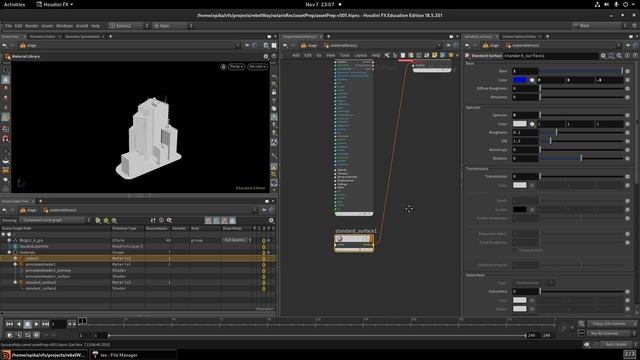Screen dimensions: 640x360
Task: Open the Houdini project window in taskbar
Action: point(44,355)
